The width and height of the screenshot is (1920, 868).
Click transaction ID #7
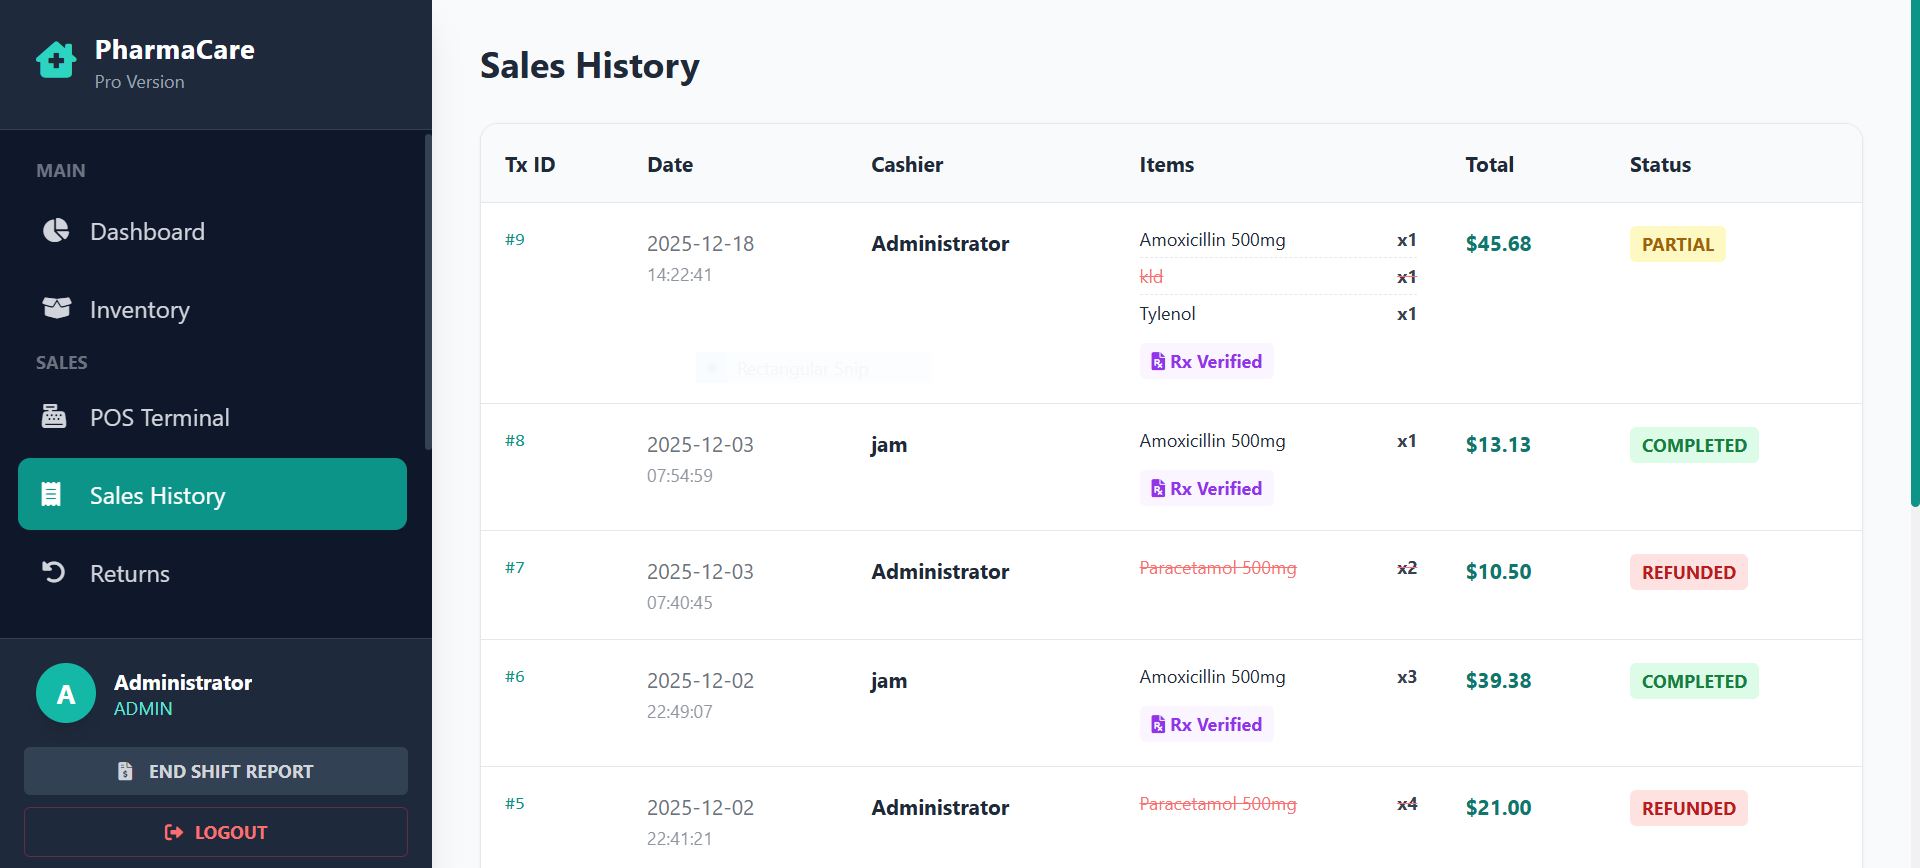pyautogui.click(x=515, y=568)
